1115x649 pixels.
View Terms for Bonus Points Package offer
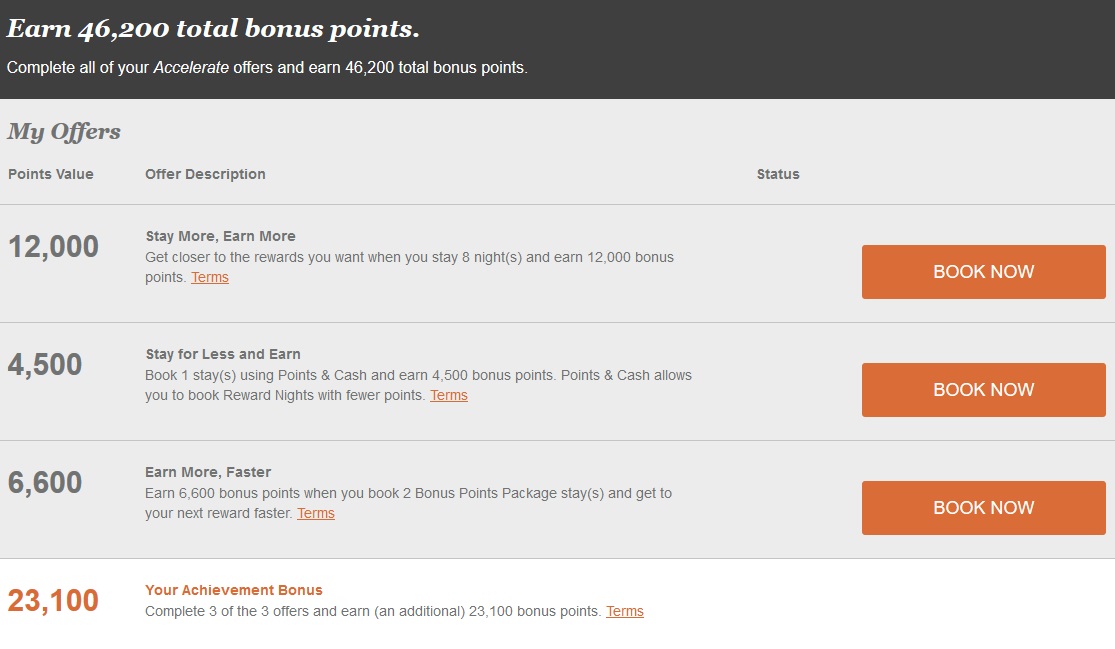(316, 513)
